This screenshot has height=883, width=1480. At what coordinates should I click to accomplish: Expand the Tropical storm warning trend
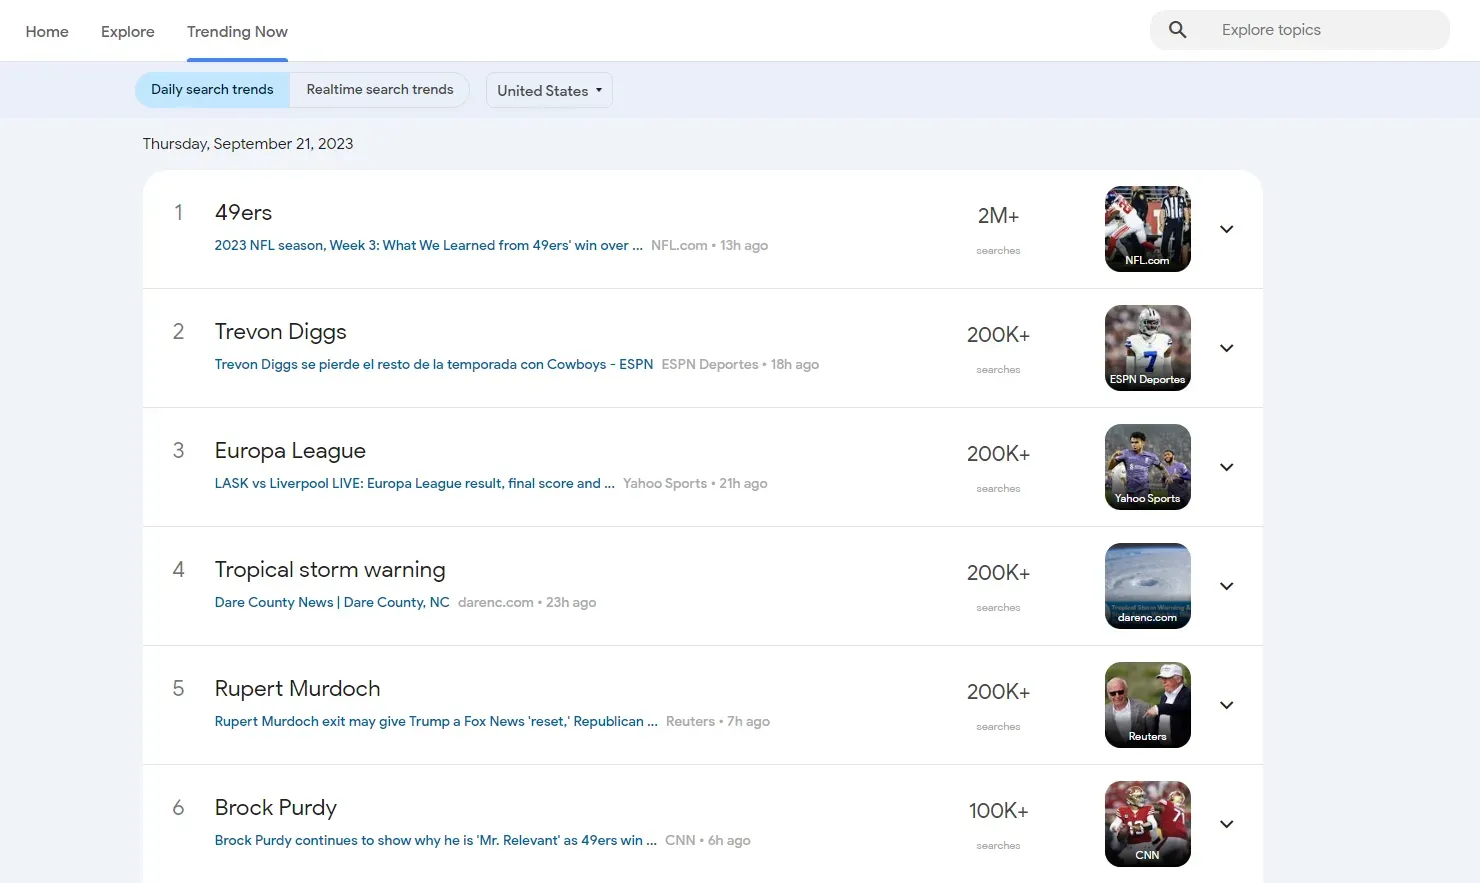coord(1226,586)
